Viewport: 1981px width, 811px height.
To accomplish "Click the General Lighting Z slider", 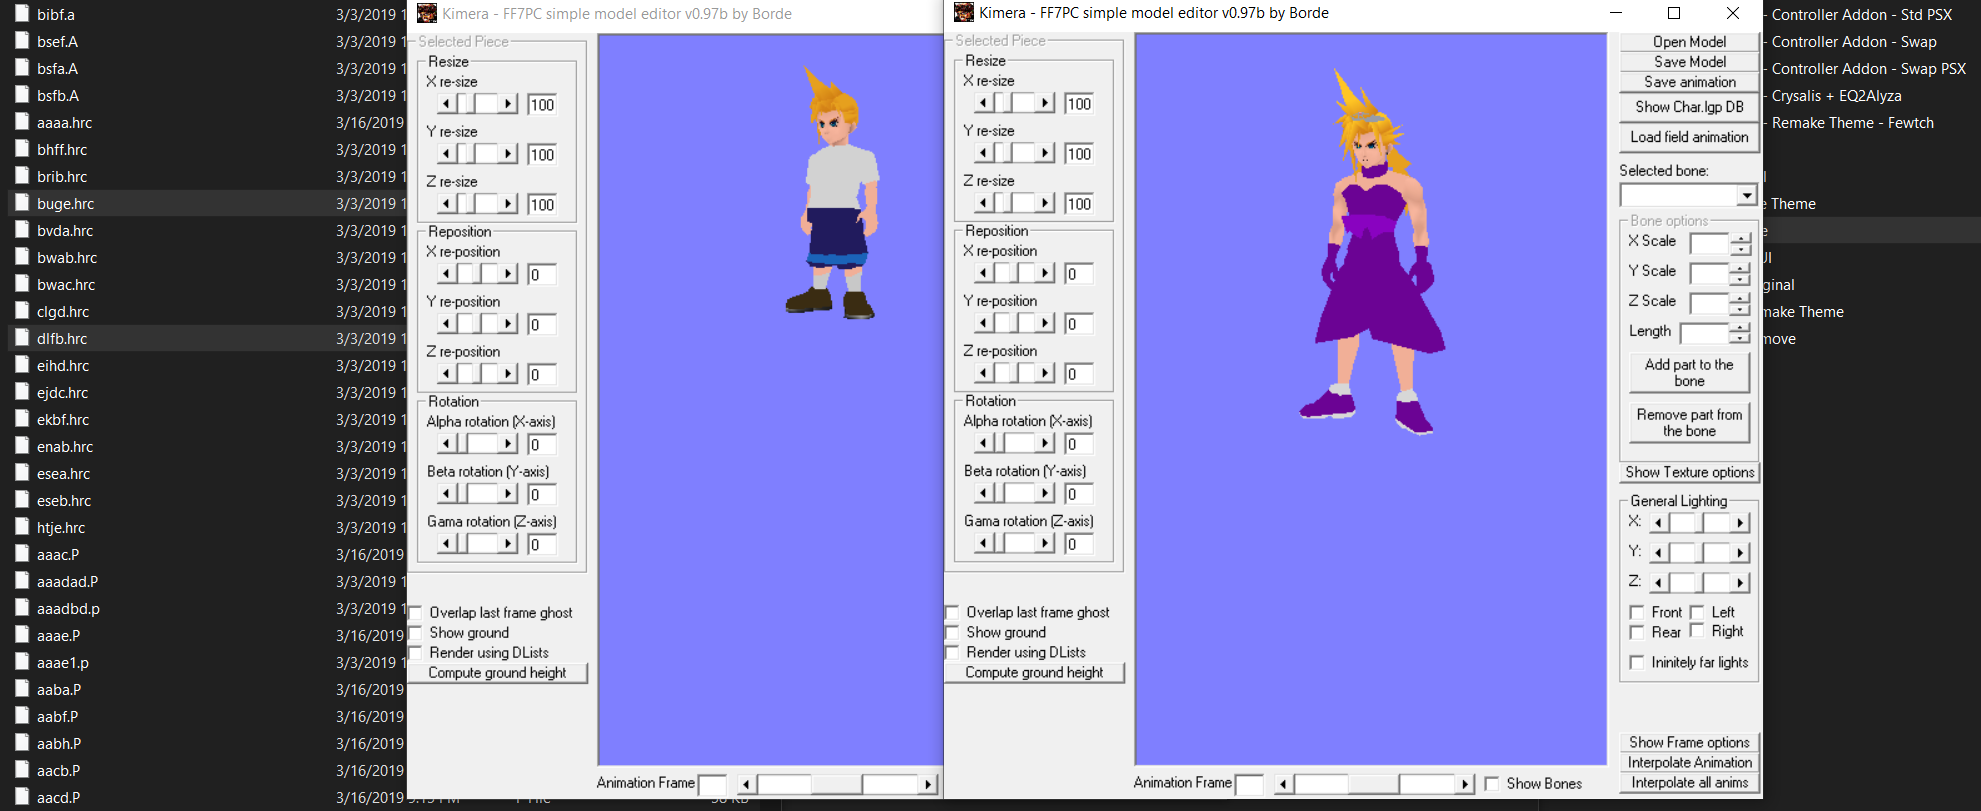I will (x=1699, y=583).
